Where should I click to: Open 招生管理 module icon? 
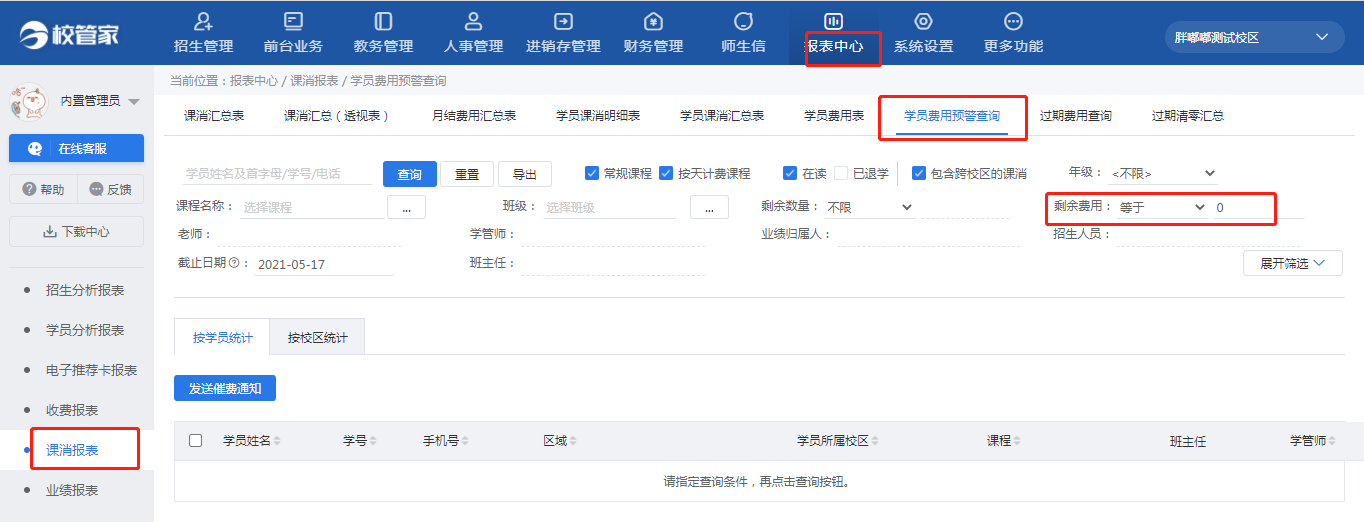tap(203, 21)
